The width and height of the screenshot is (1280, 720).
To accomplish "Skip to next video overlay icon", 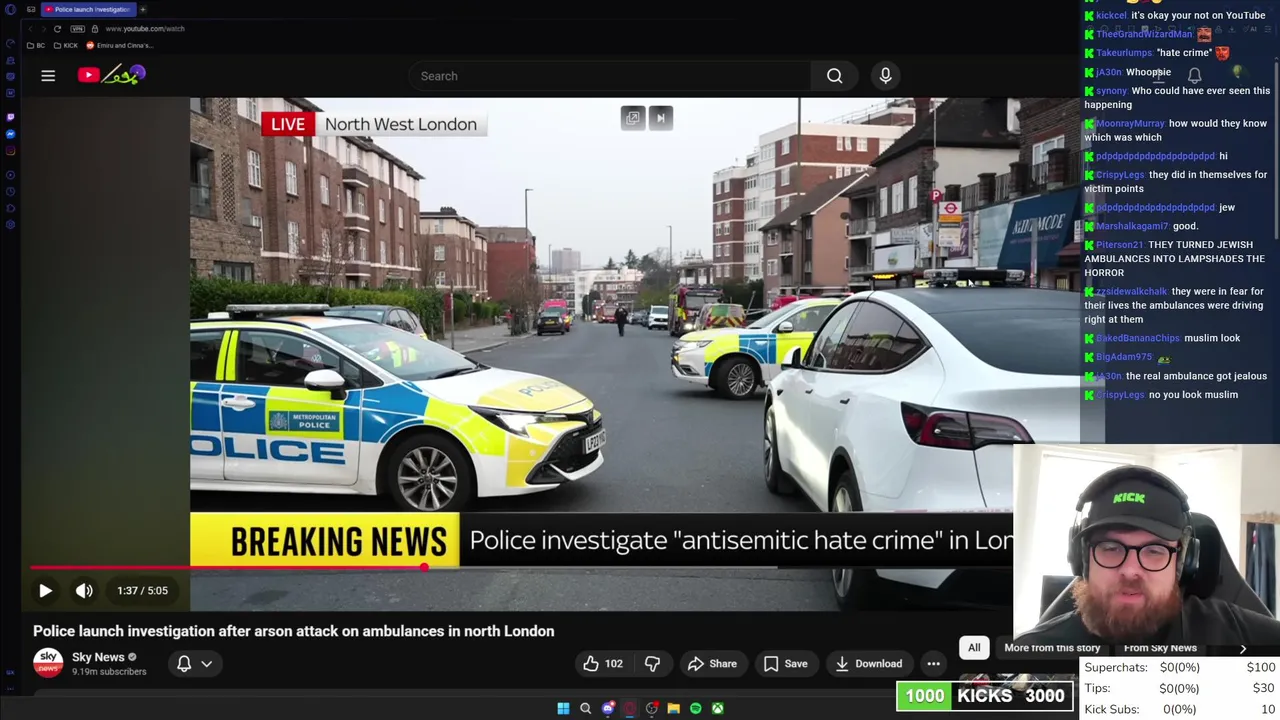I will tap(660, 118).
